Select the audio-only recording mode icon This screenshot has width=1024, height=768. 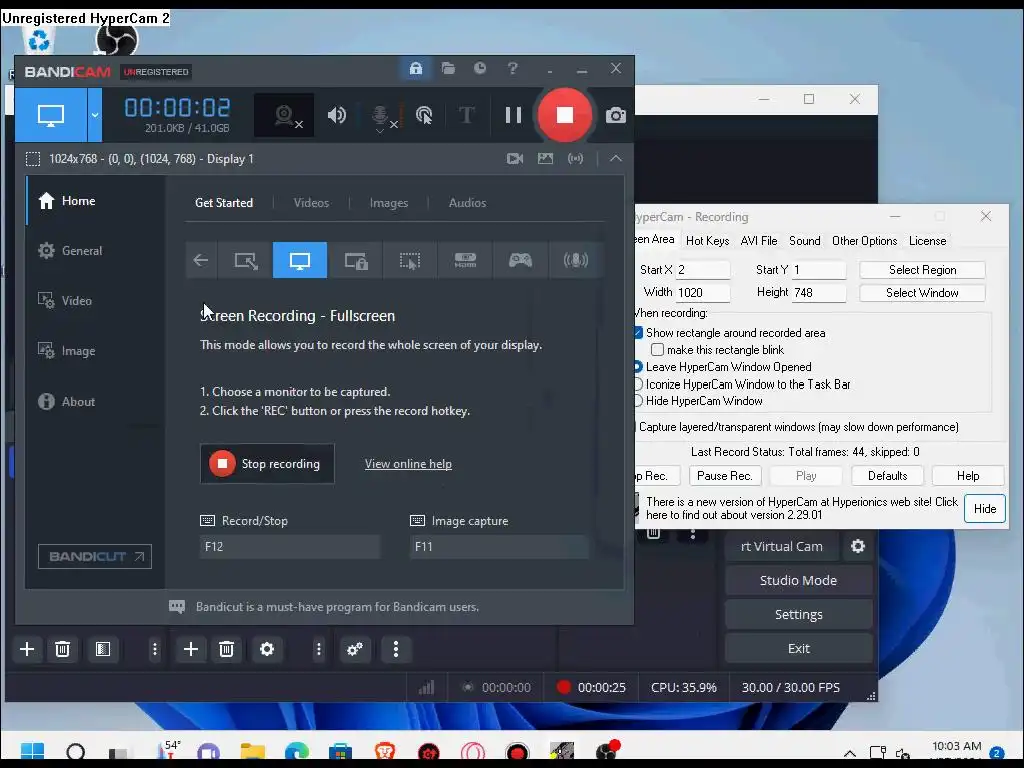(x=575, y=260)
